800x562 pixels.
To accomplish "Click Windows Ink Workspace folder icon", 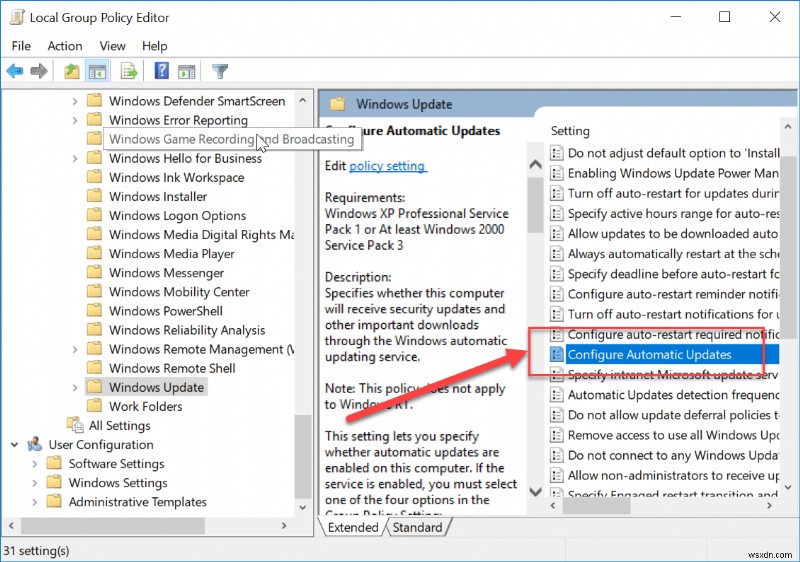I will (x=94, y=176).
